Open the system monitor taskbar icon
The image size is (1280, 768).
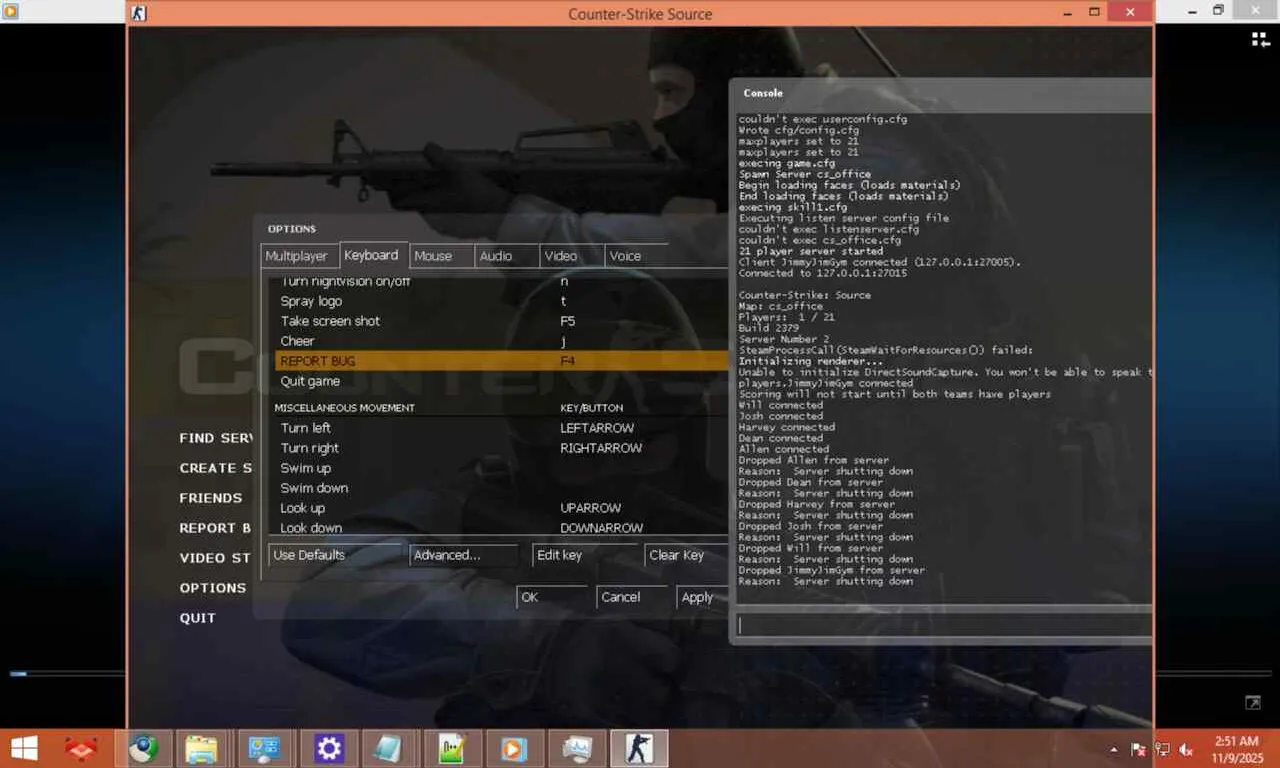tap(577, 748)
